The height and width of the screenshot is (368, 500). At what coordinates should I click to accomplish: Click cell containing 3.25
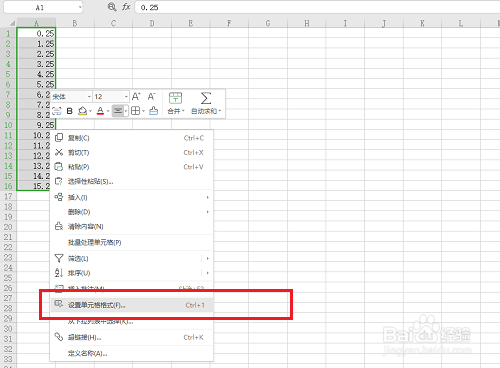(36, 64)
